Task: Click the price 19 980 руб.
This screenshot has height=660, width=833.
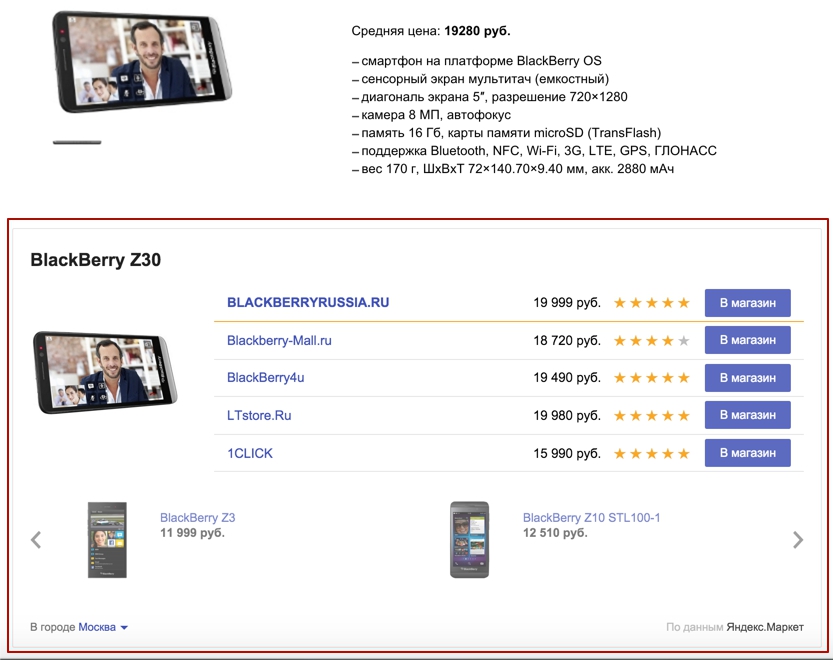Action: click(567, 416)
